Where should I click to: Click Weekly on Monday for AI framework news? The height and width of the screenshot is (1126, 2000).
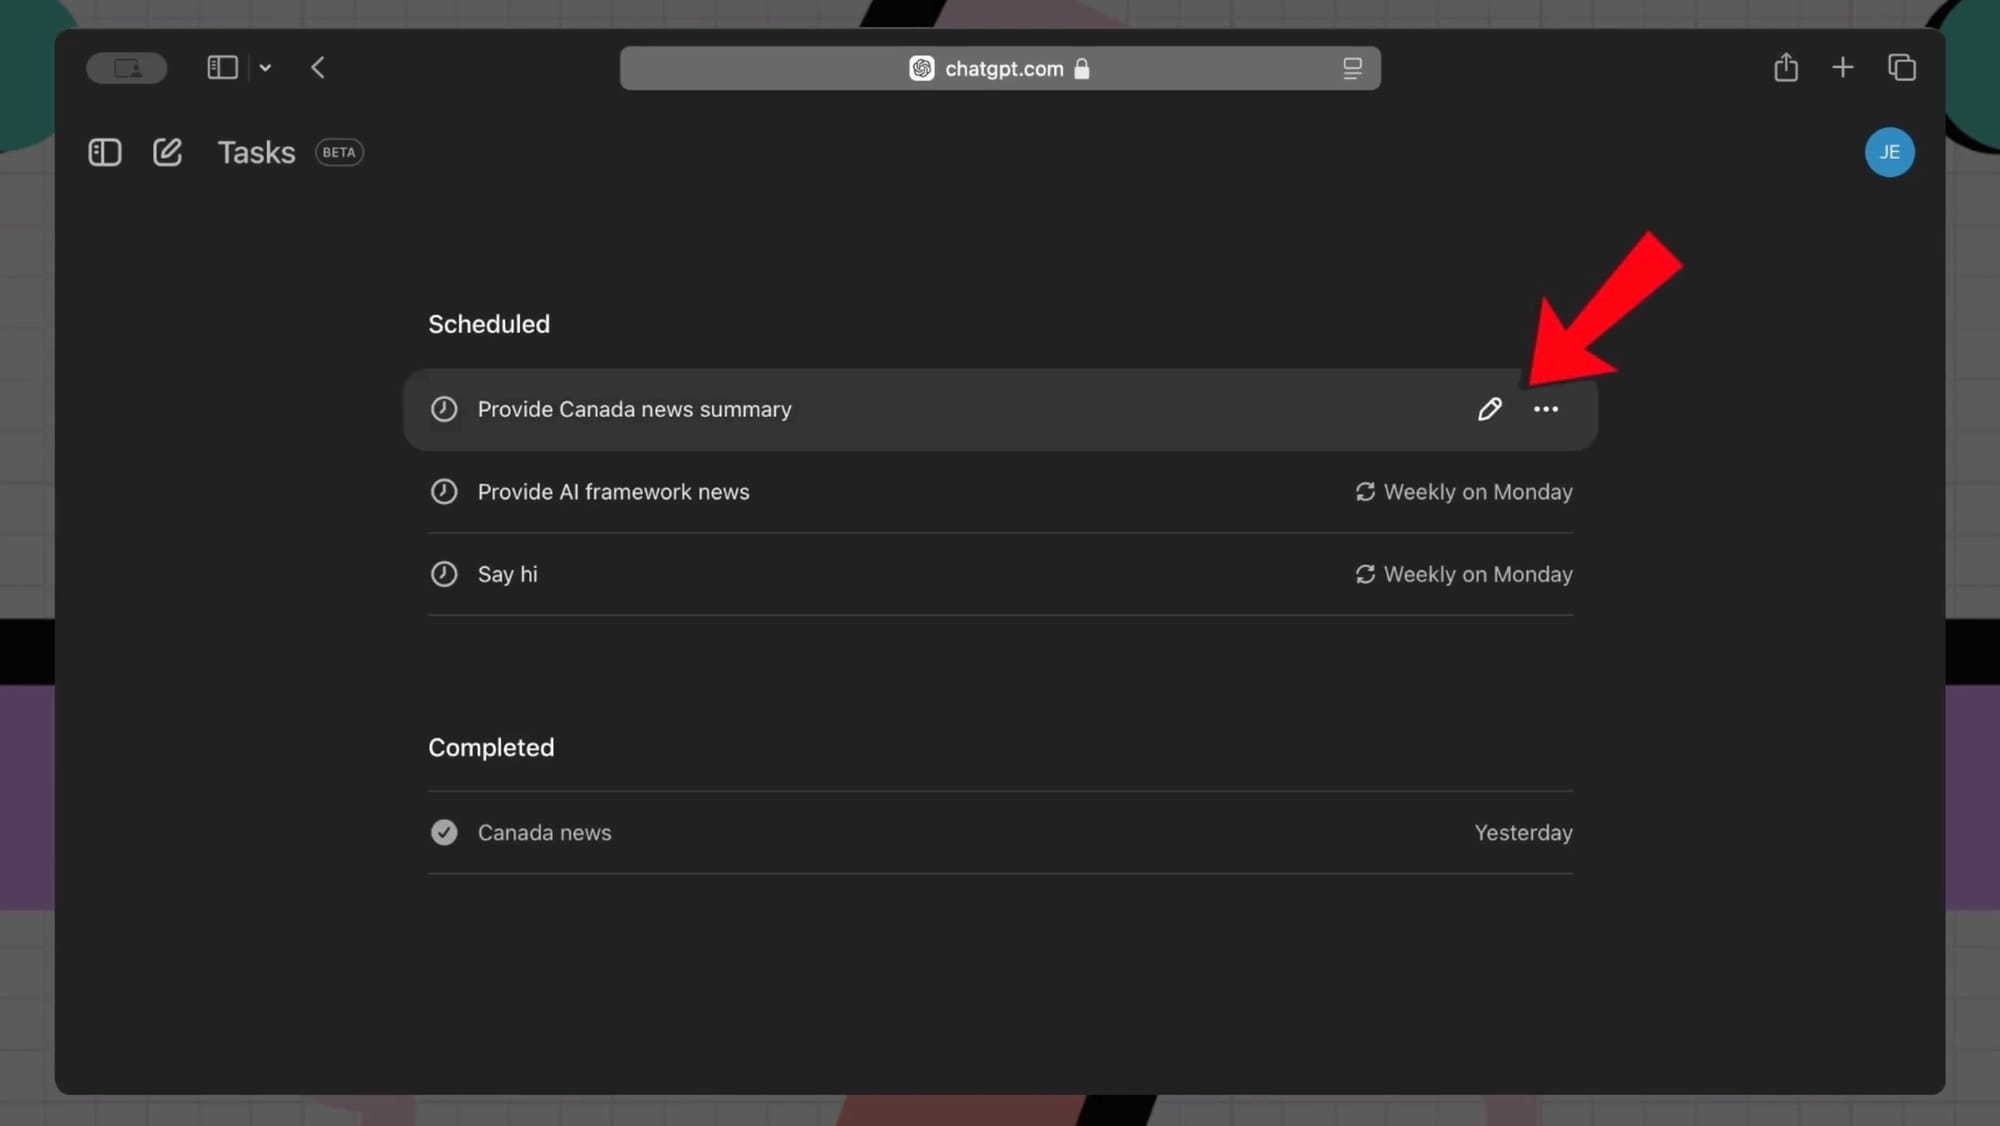1464,492
